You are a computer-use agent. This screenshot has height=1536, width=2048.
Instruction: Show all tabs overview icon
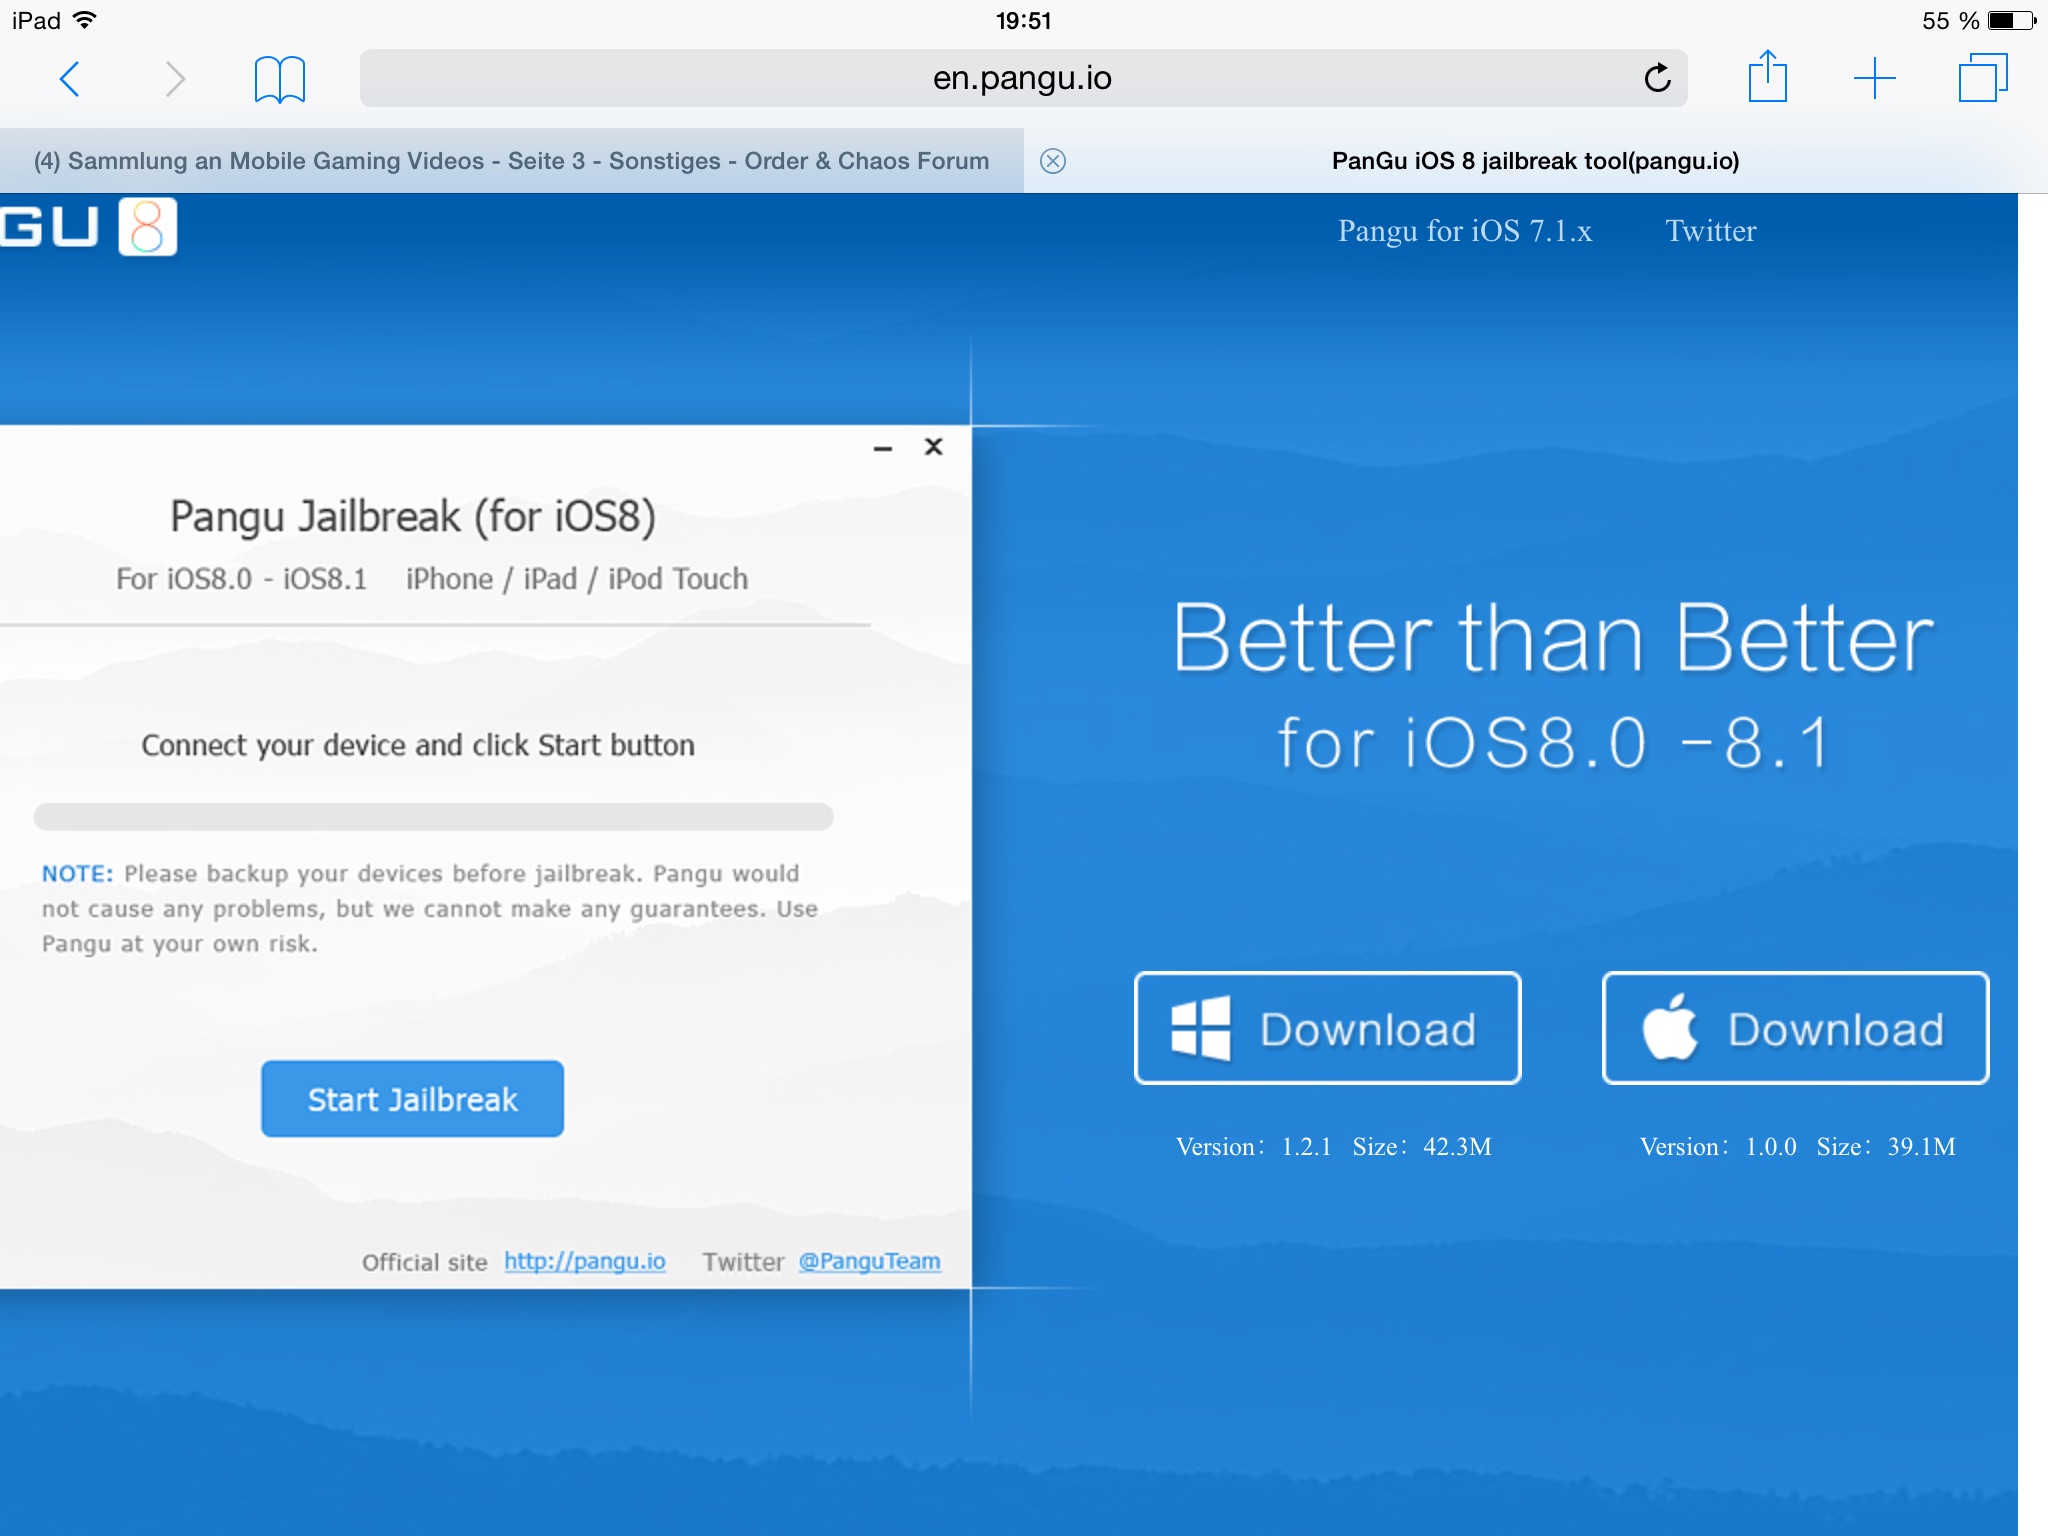[x=1982, y=78]
